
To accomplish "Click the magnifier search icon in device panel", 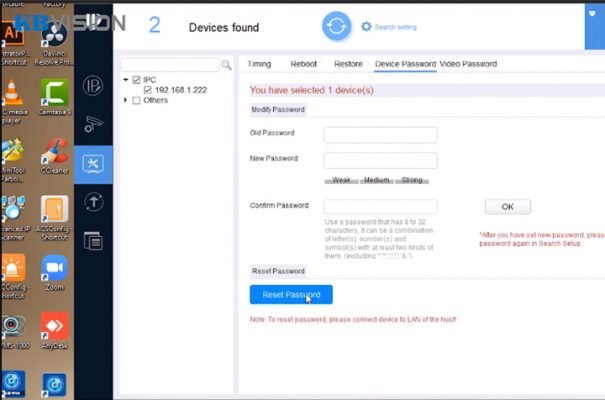I will [x=226, y=65].
